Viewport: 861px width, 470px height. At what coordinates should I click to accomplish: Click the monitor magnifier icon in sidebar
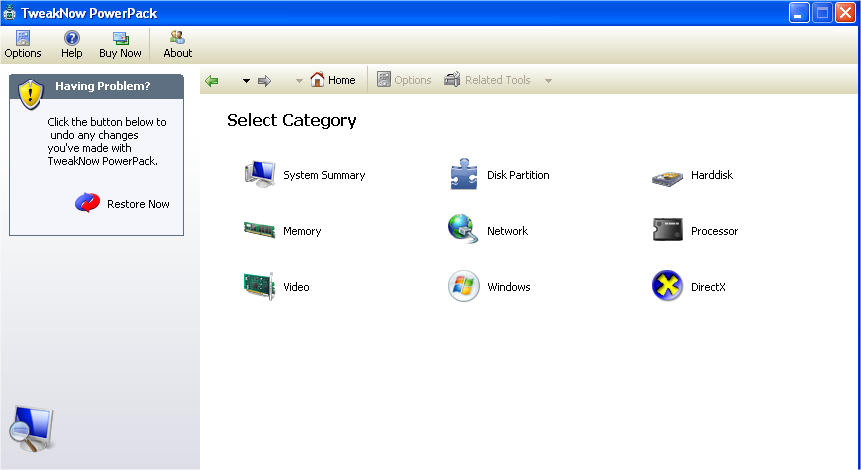(x=31, y=428)
